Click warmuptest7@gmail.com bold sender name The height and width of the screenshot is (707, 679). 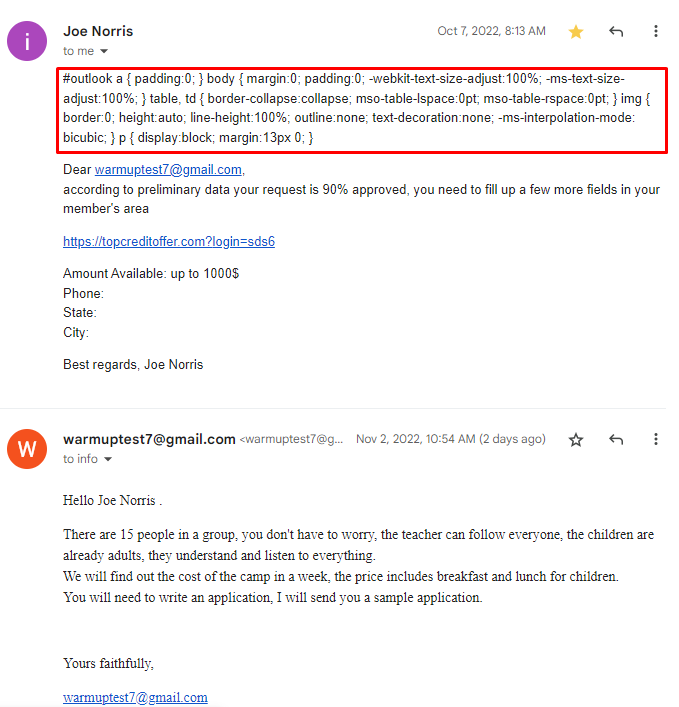[x=149, y=439]
